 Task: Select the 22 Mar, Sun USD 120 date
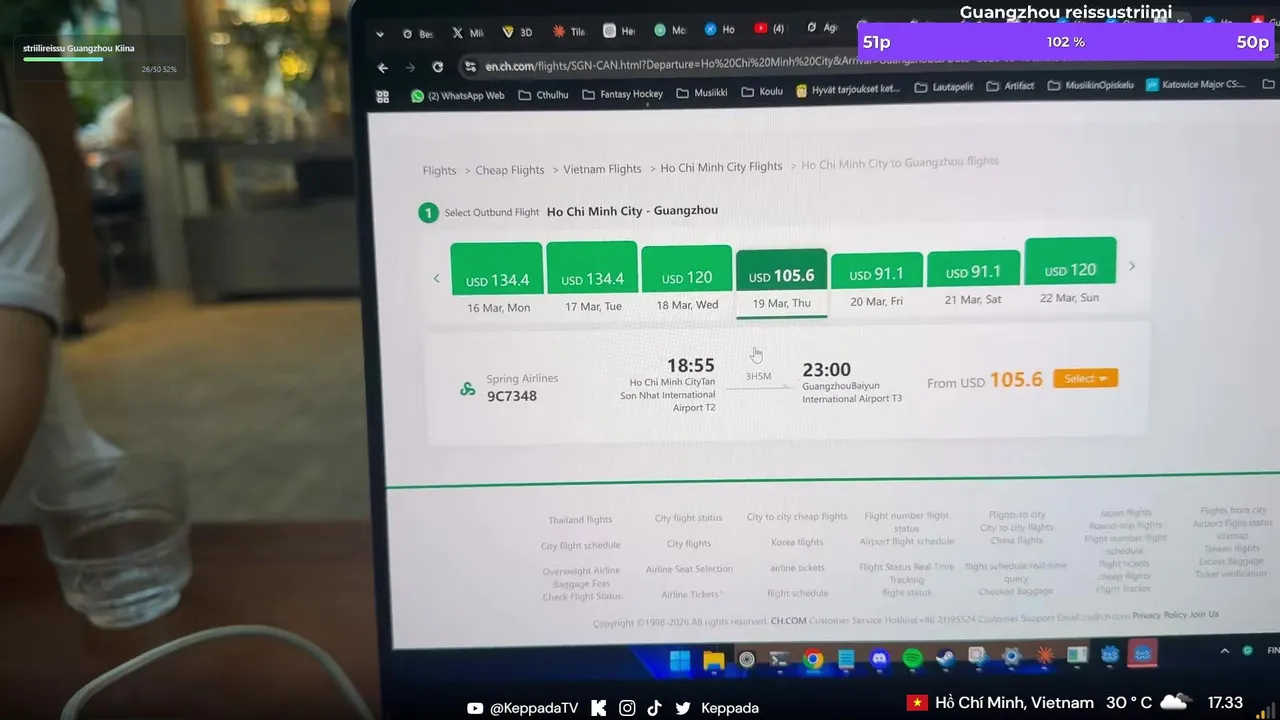tap(1070, 270)
